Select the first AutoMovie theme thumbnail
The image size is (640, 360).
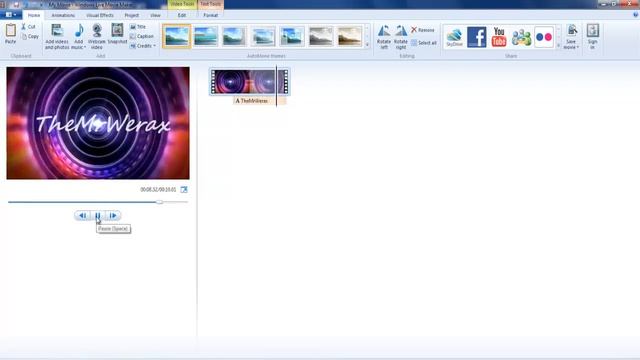(176, 36)
